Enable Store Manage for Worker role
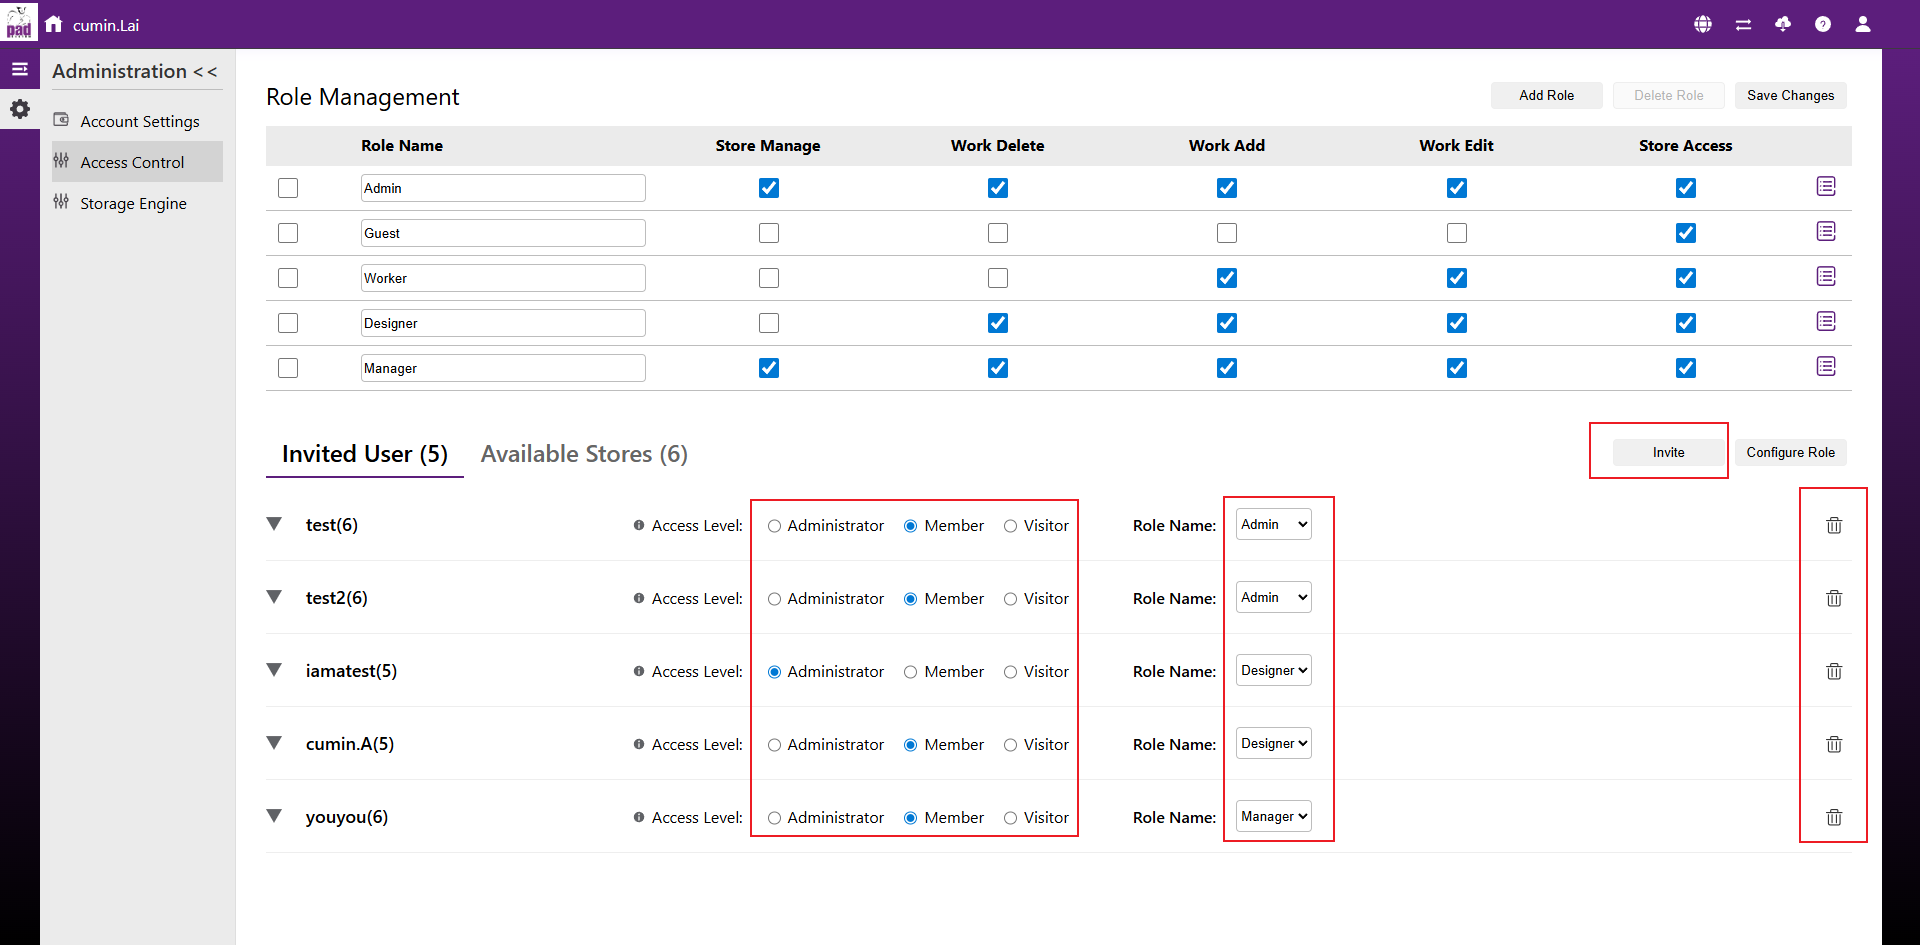The image size is (1920, 945). tap(768, 278)
